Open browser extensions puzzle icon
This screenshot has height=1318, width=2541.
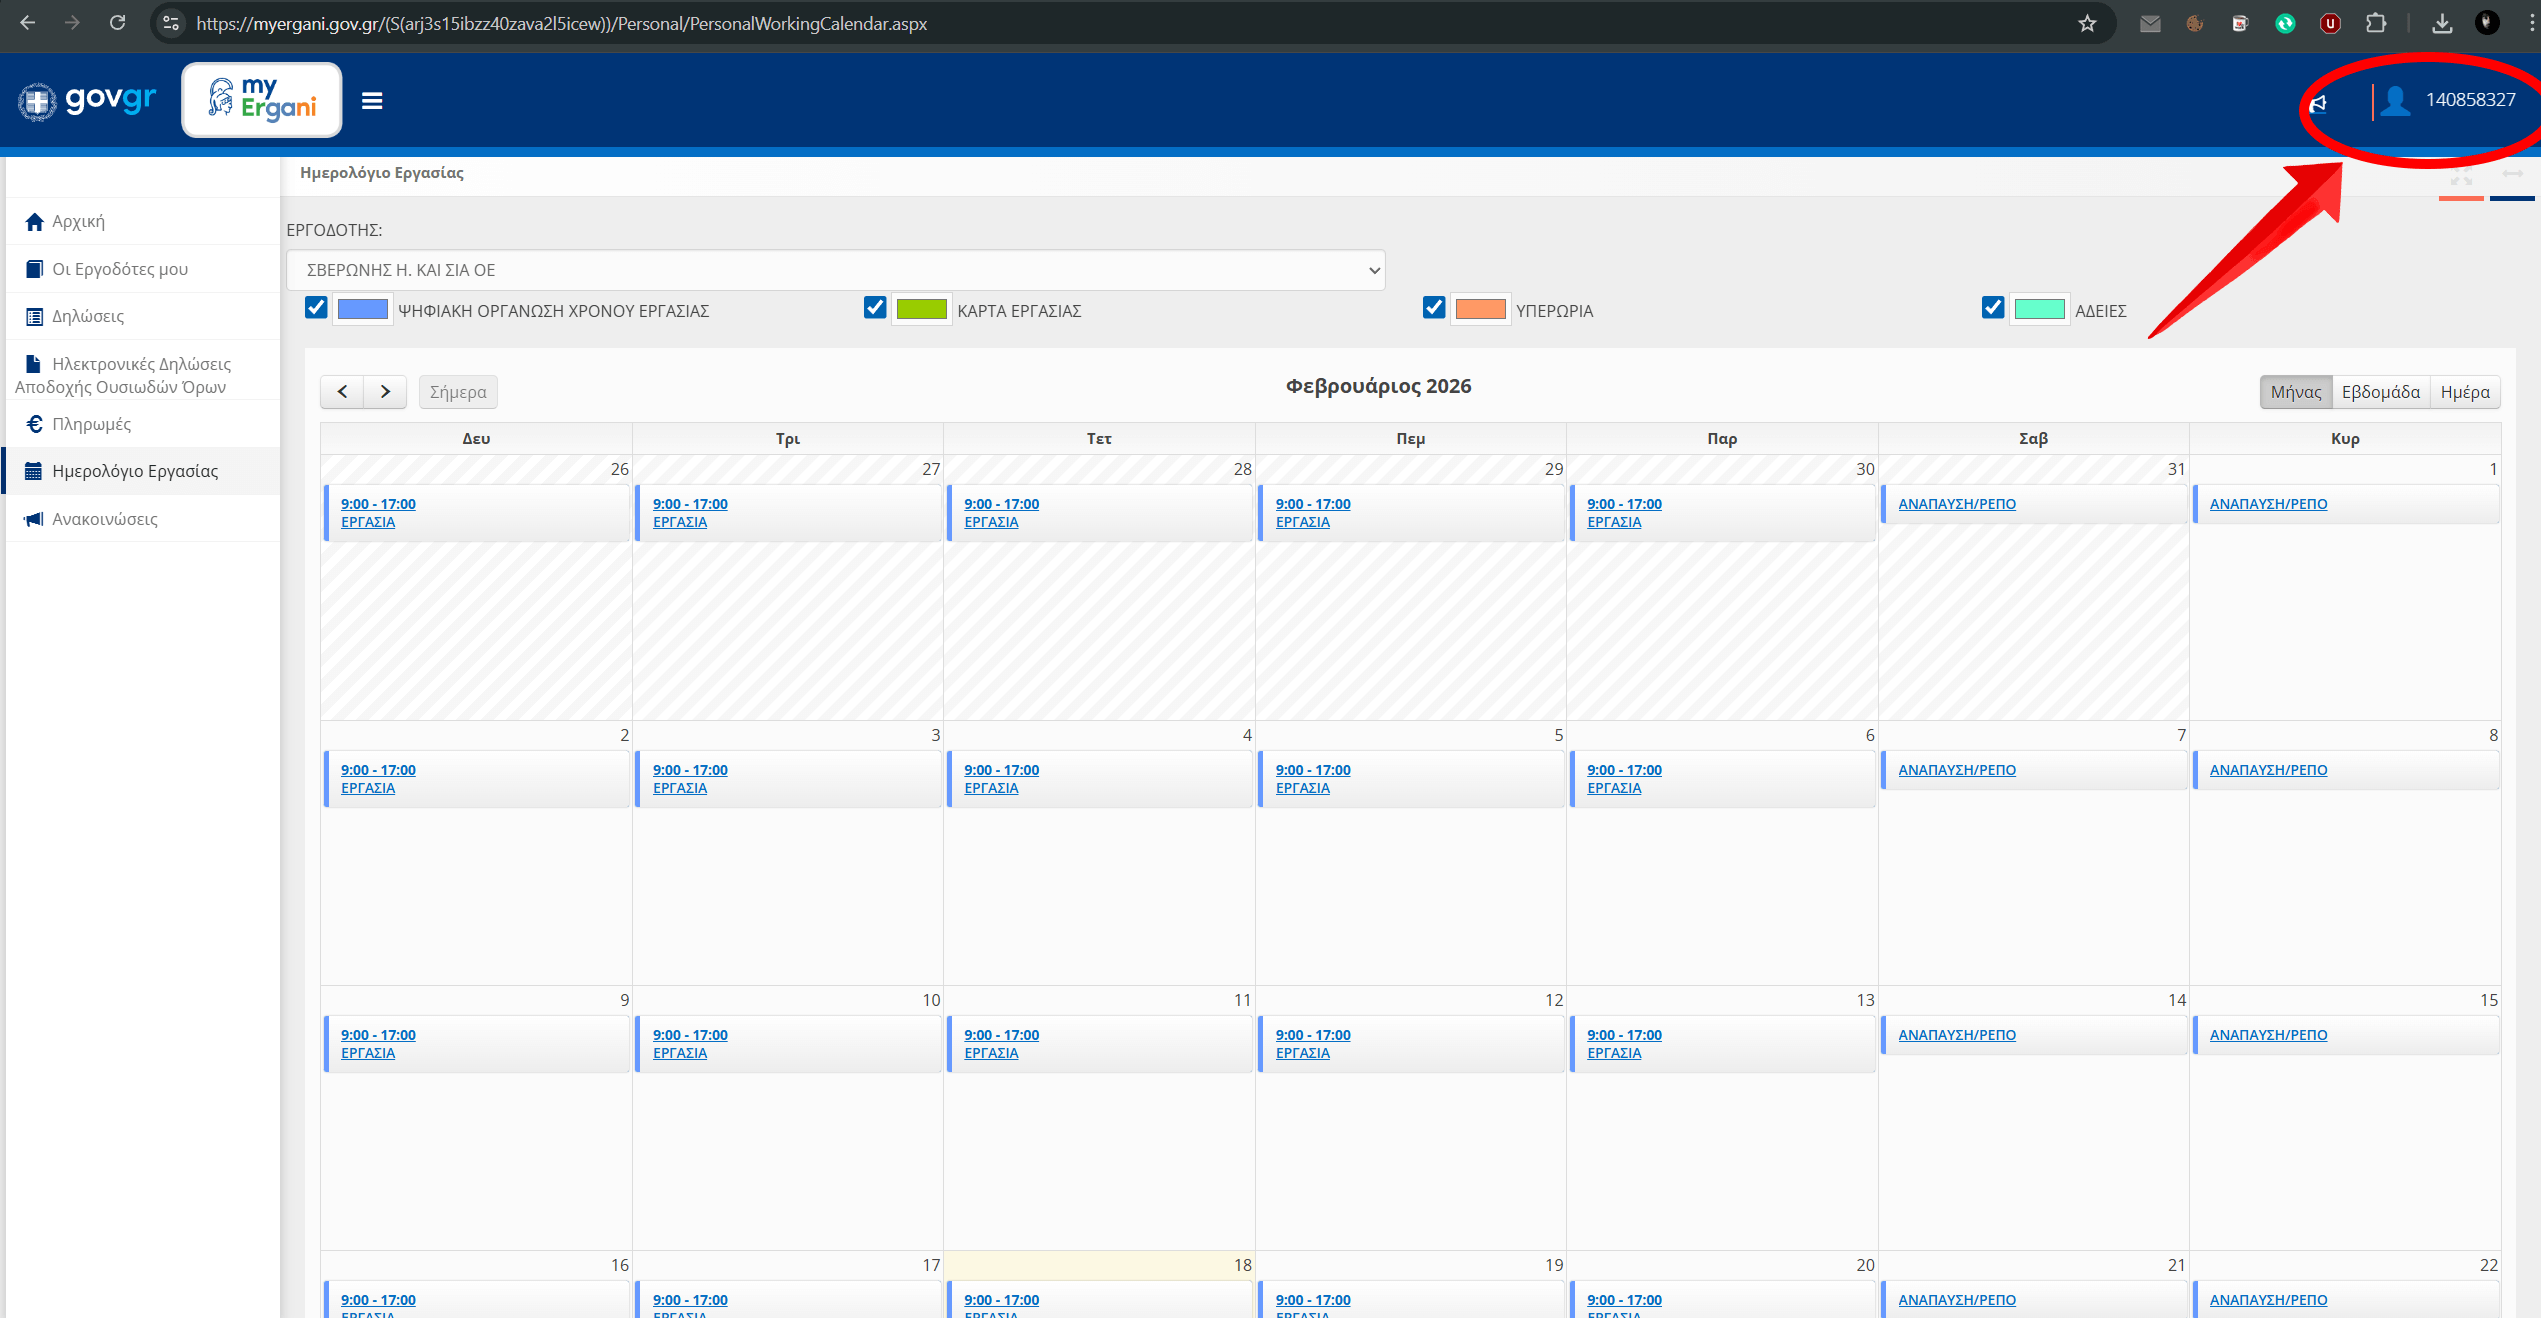point(2375,23)
